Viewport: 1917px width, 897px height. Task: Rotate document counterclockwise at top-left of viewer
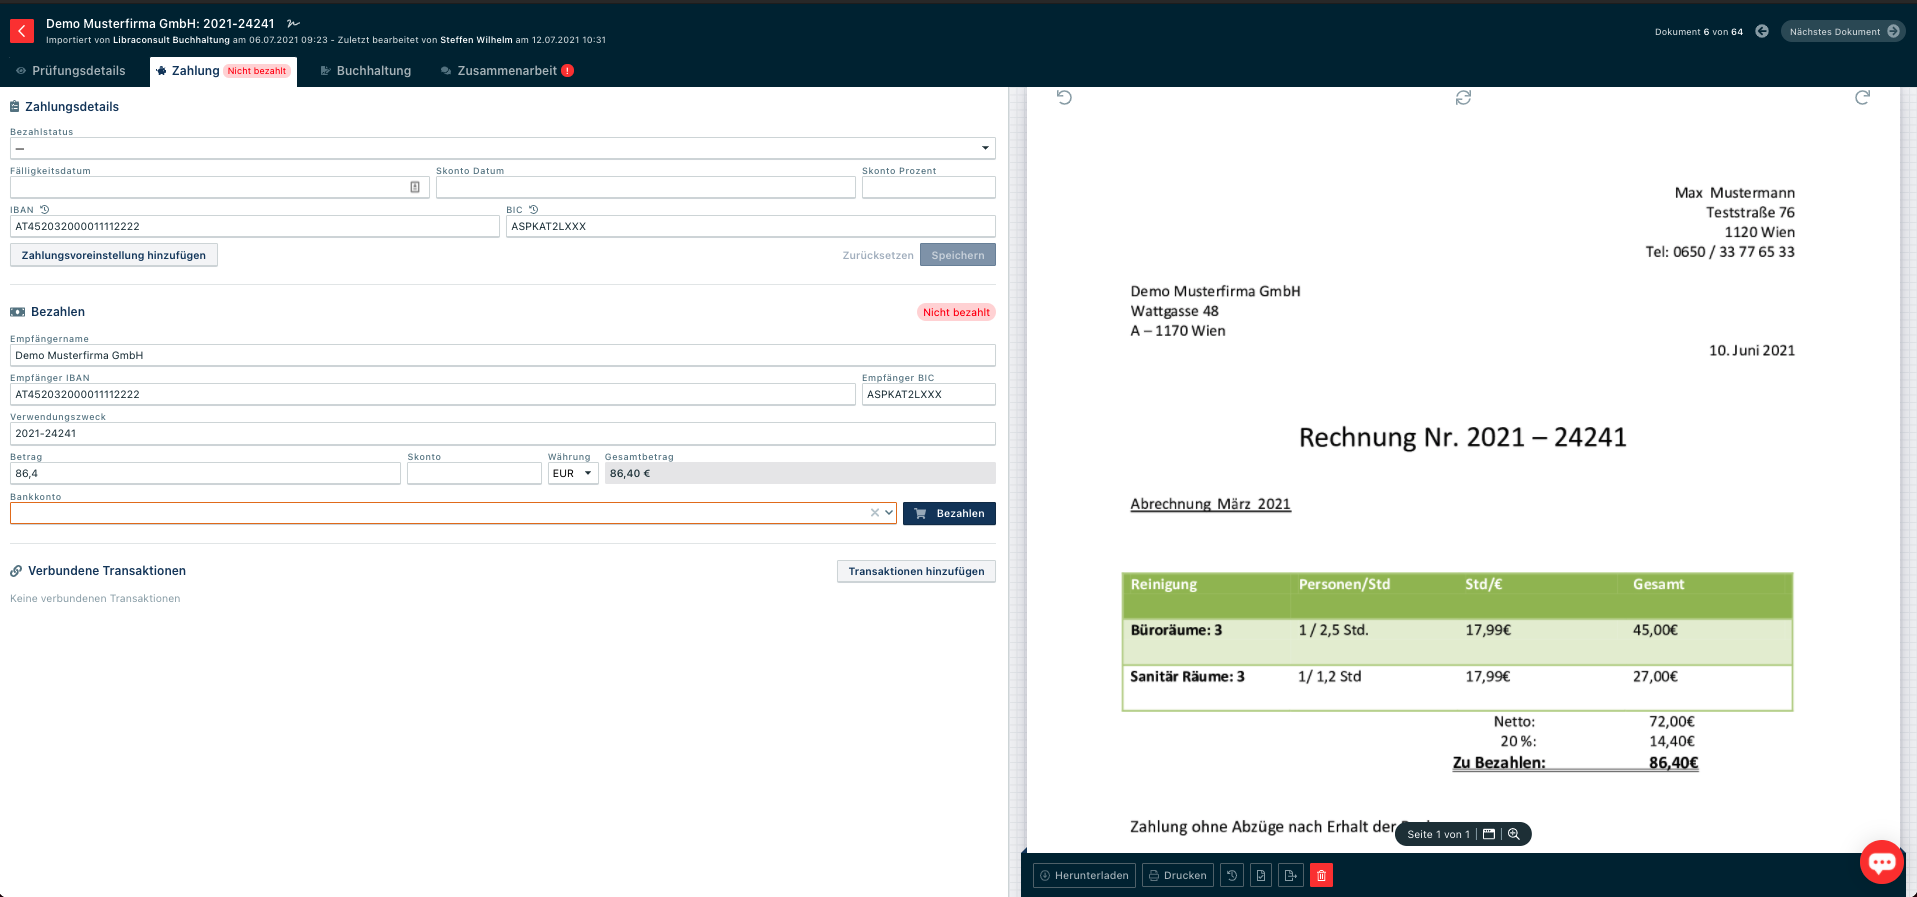coord(1064,98)
